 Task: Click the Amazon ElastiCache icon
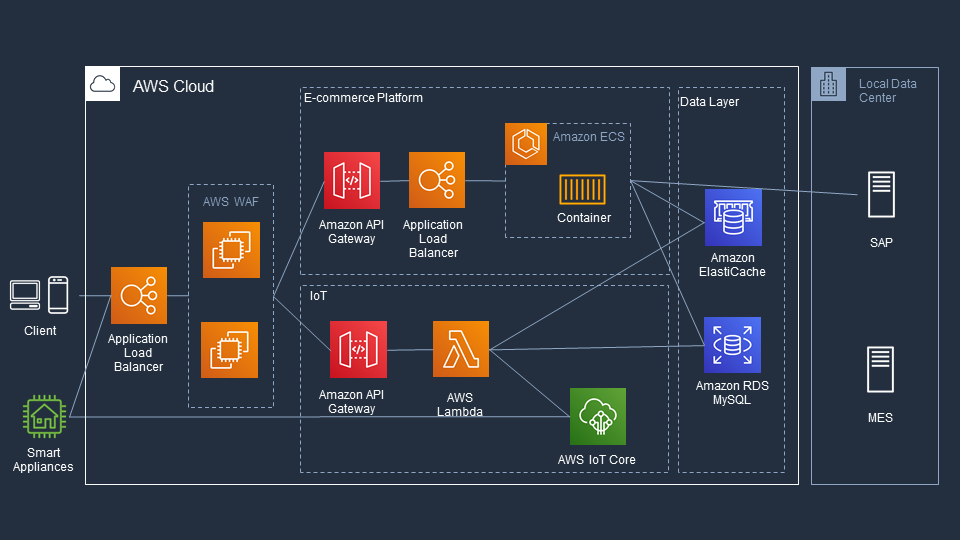coord(733,217)
